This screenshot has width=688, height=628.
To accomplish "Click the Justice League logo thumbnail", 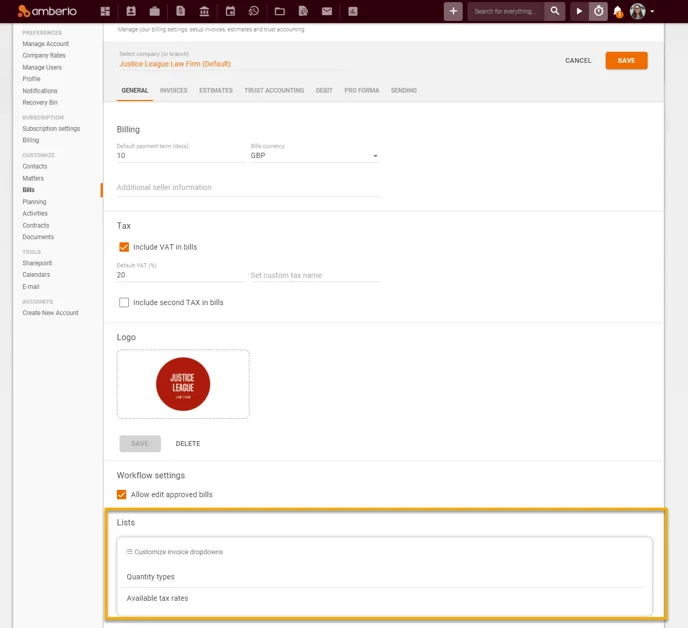I will pyautogui.click(x=183, y=384).
